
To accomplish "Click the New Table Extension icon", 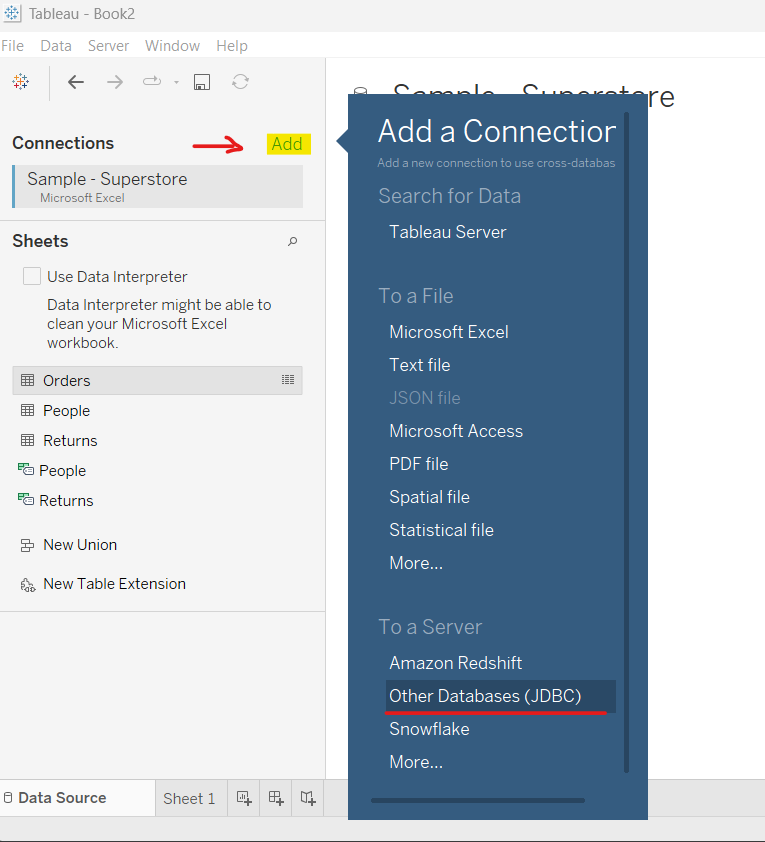I will [x=27, y=585].
